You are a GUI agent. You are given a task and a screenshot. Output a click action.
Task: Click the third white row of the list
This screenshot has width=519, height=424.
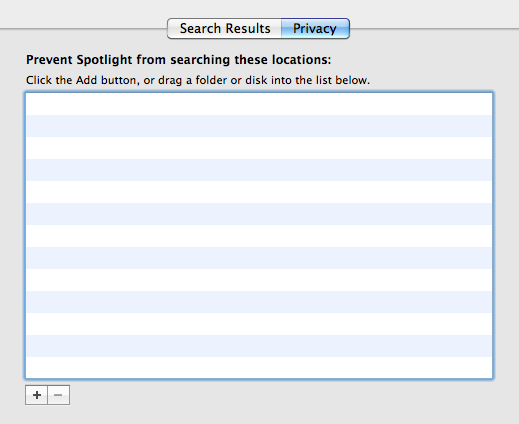259,192
